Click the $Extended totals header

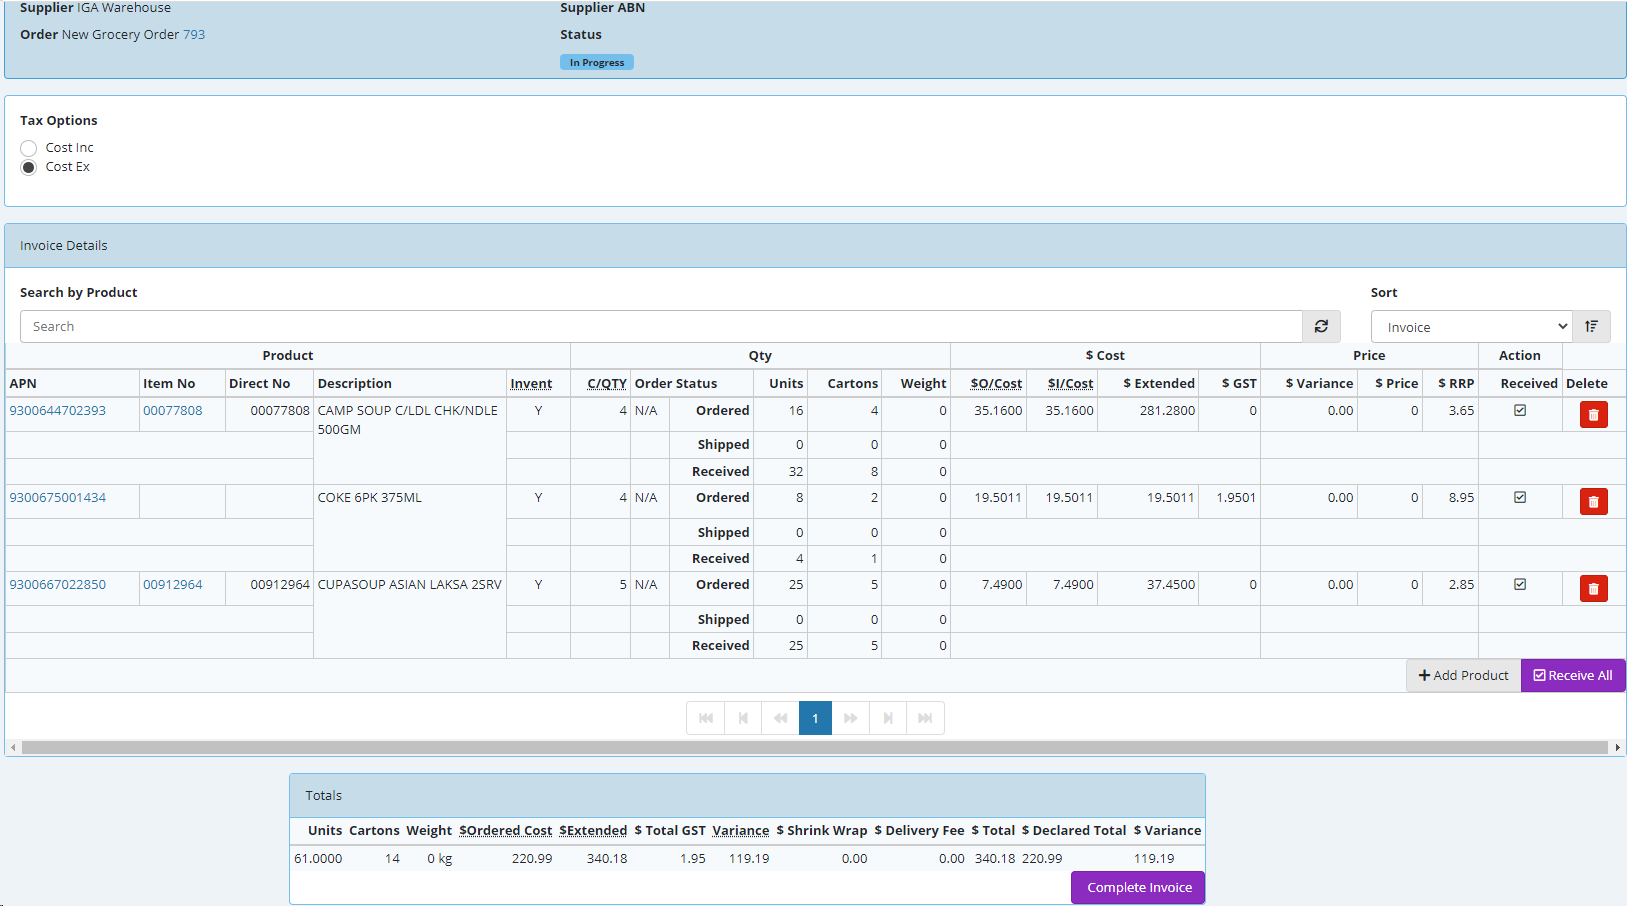[x=593, y=830]
